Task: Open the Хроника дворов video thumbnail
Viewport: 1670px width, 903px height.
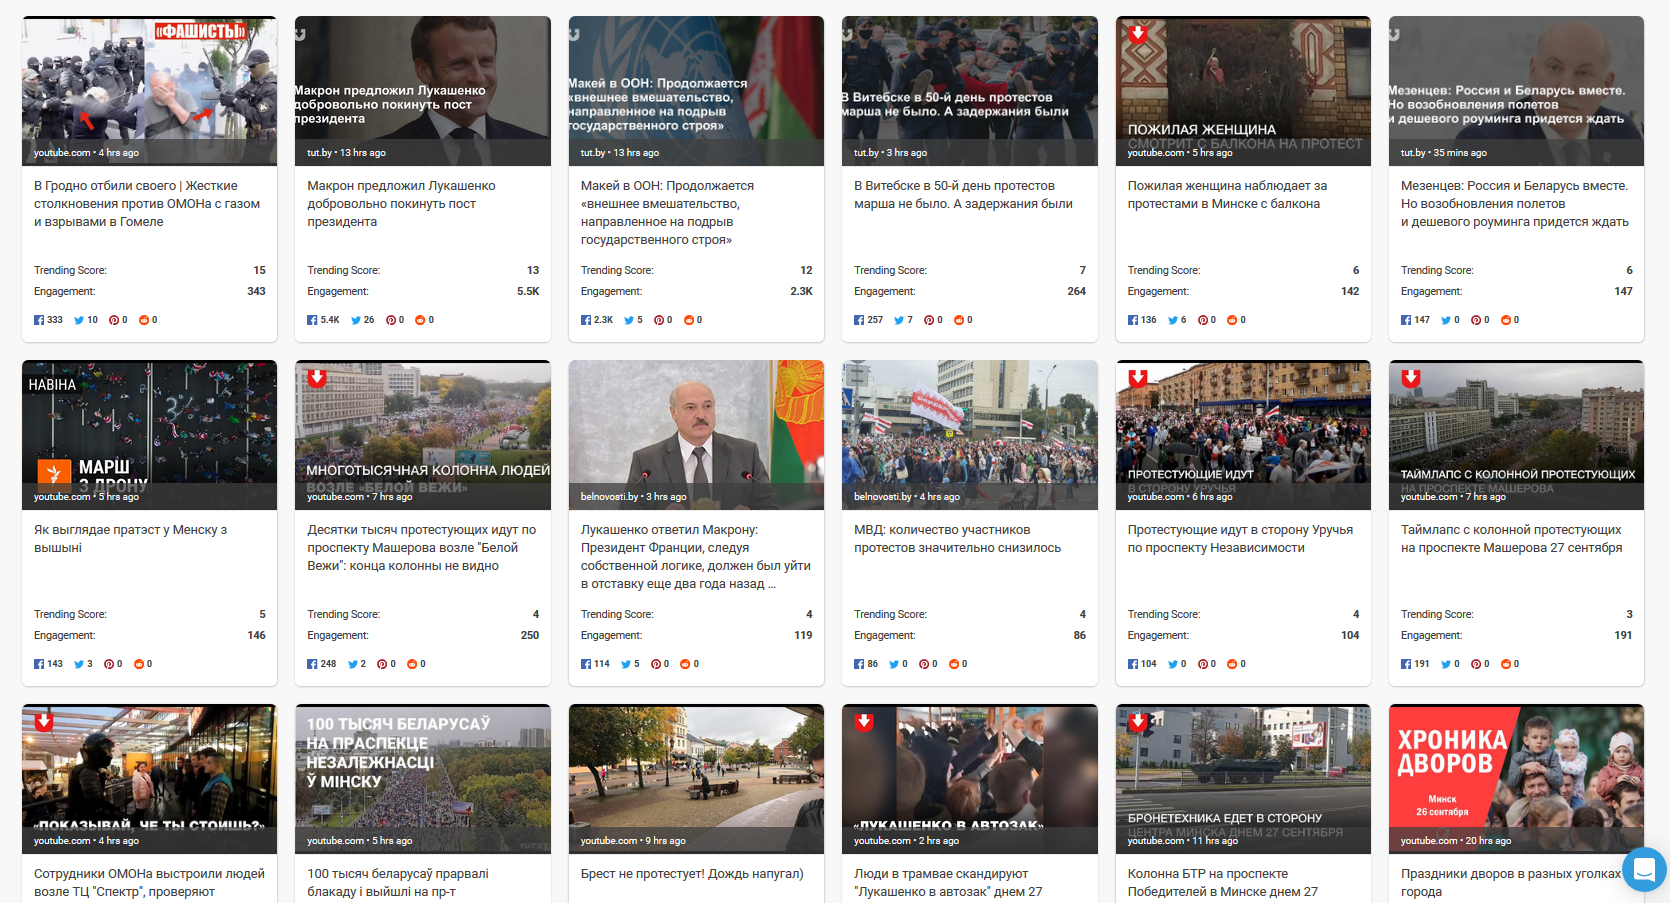Action: (x=1516, y=779)
